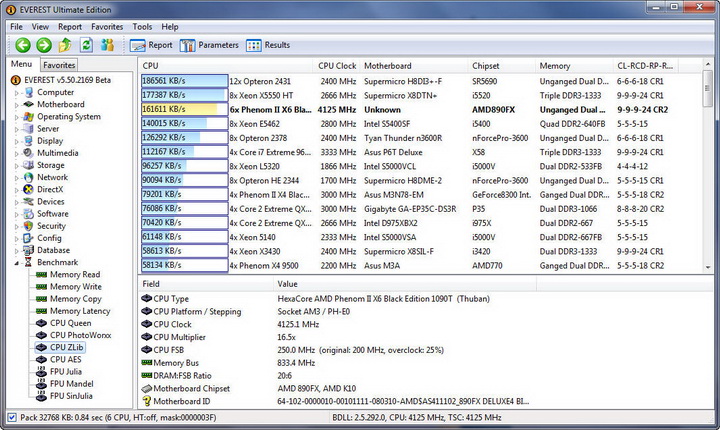Sort by the Motherboard column header

(x=415, y=66)
